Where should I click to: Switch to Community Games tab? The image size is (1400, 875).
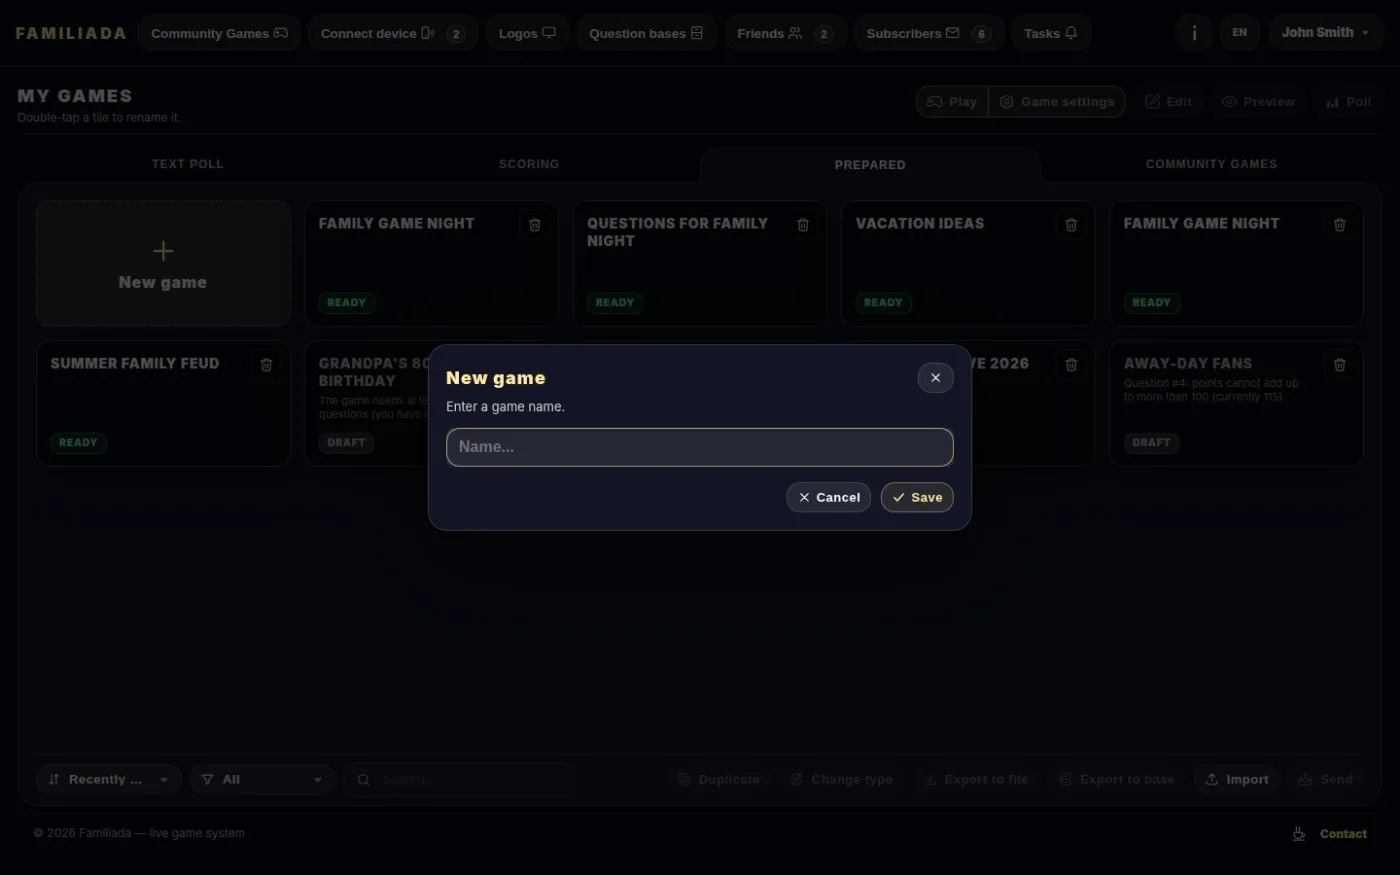pos(1211,164)
